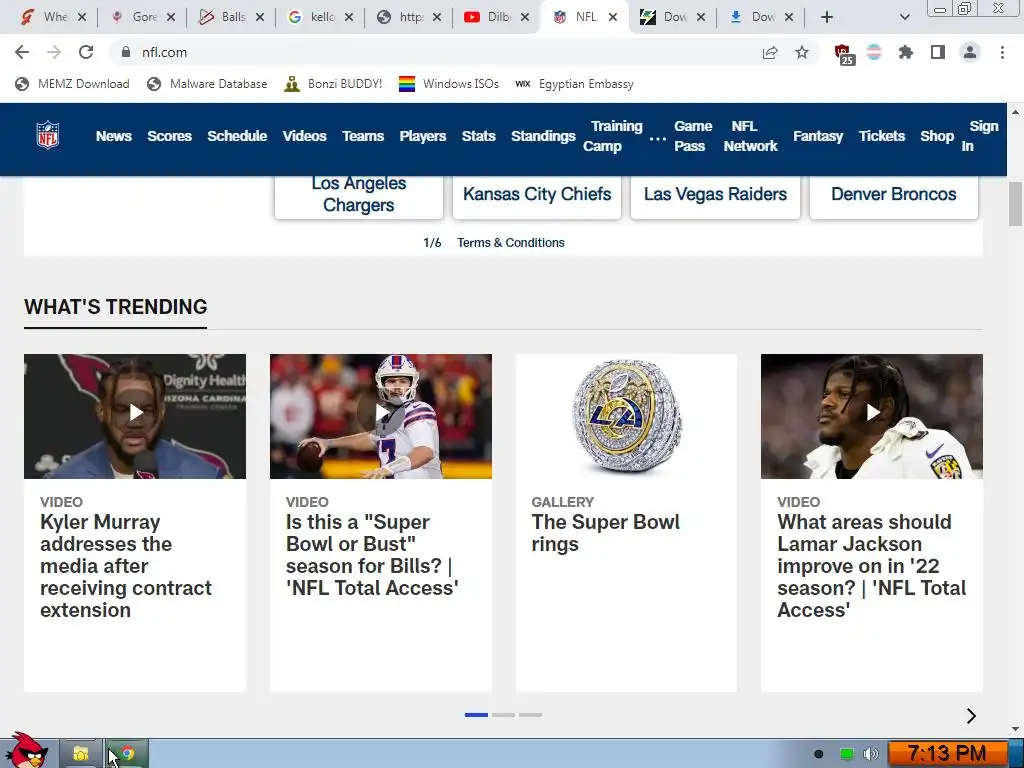This screenshot has width=1024, height=768.
Task: Close the NFL browser tab
Action: [613, 17]
